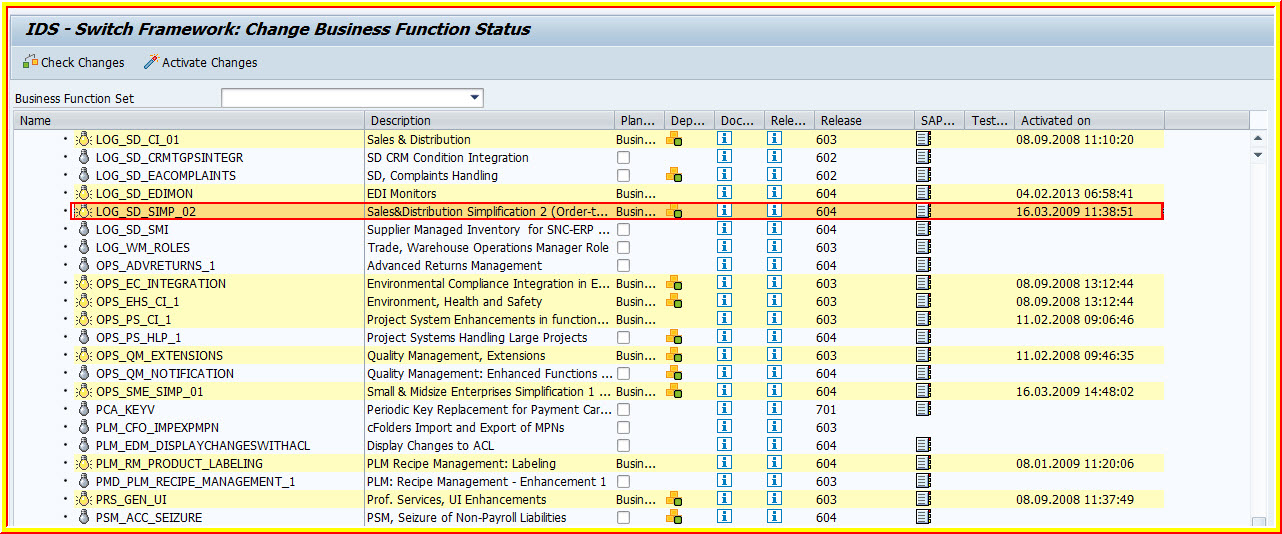Sort by the Name column header
The image size is (1282, 534).
(x=189, y=120)
